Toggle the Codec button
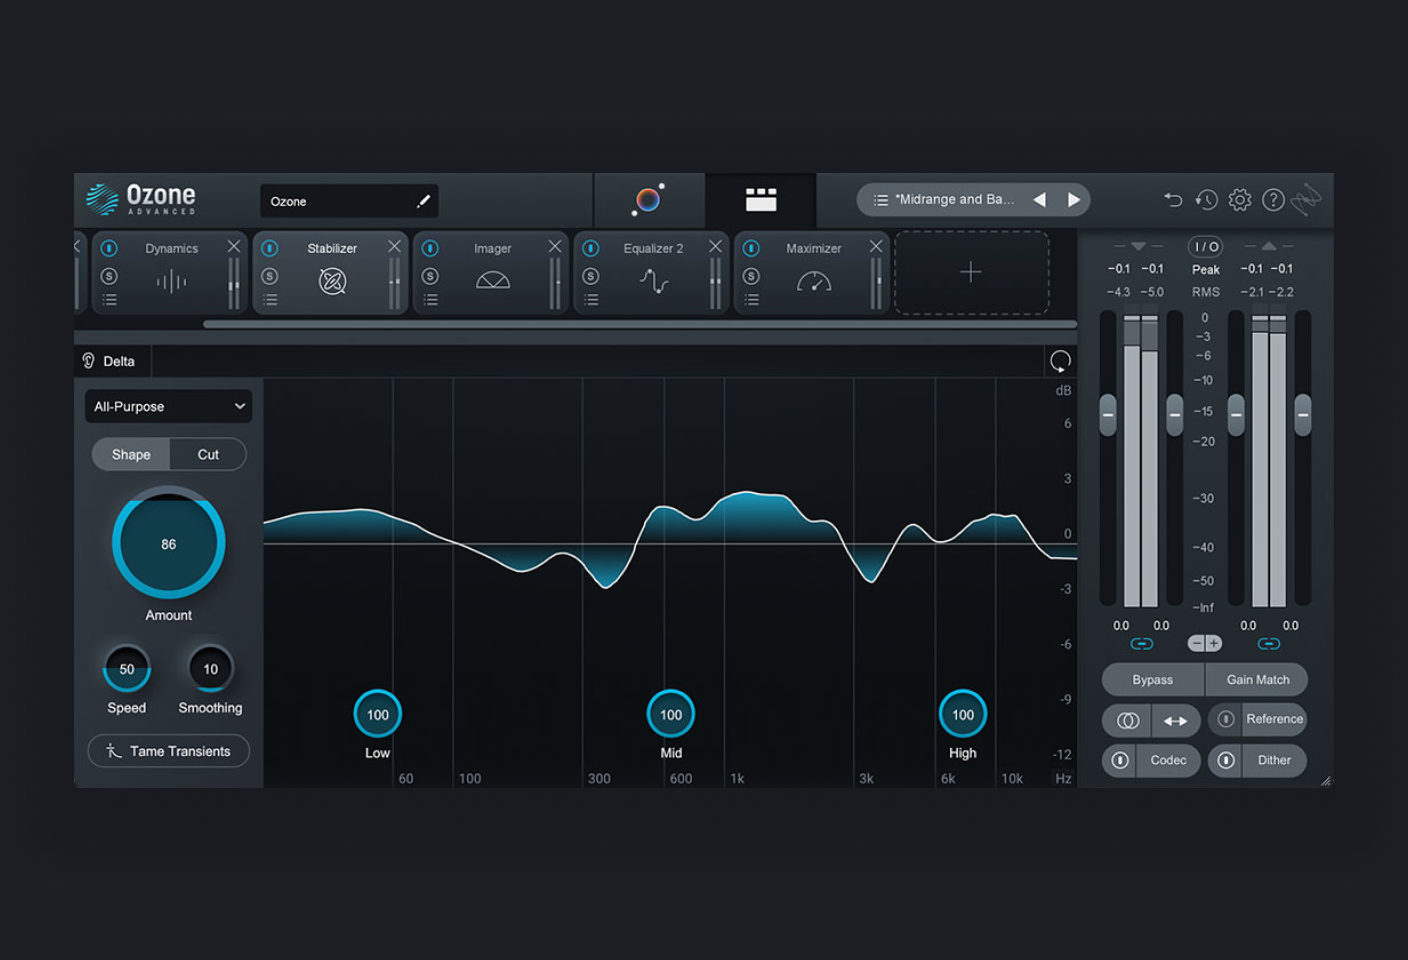Viewport: 1408px width, 960px height. [x=1151, y=760]
